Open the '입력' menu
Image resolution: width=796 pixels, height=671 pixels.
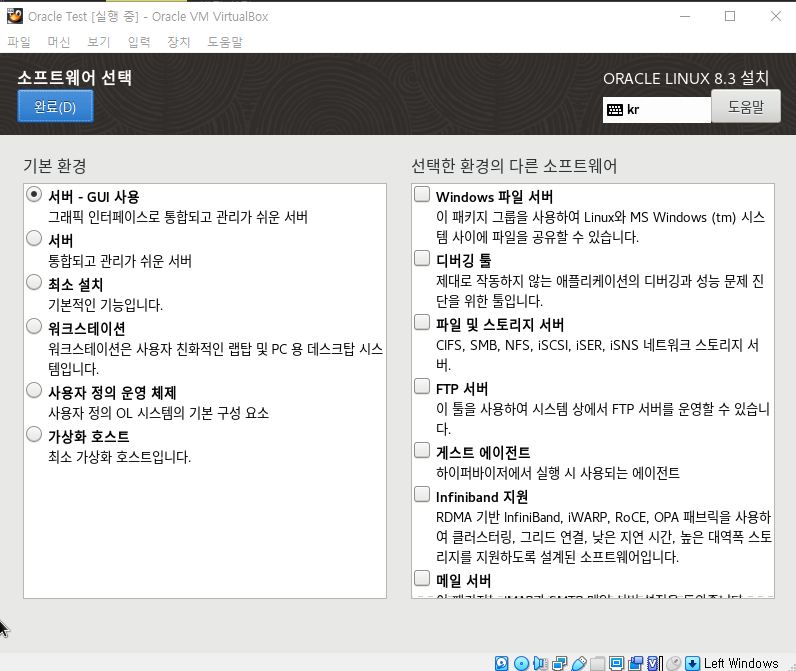(x=139, y=42)
